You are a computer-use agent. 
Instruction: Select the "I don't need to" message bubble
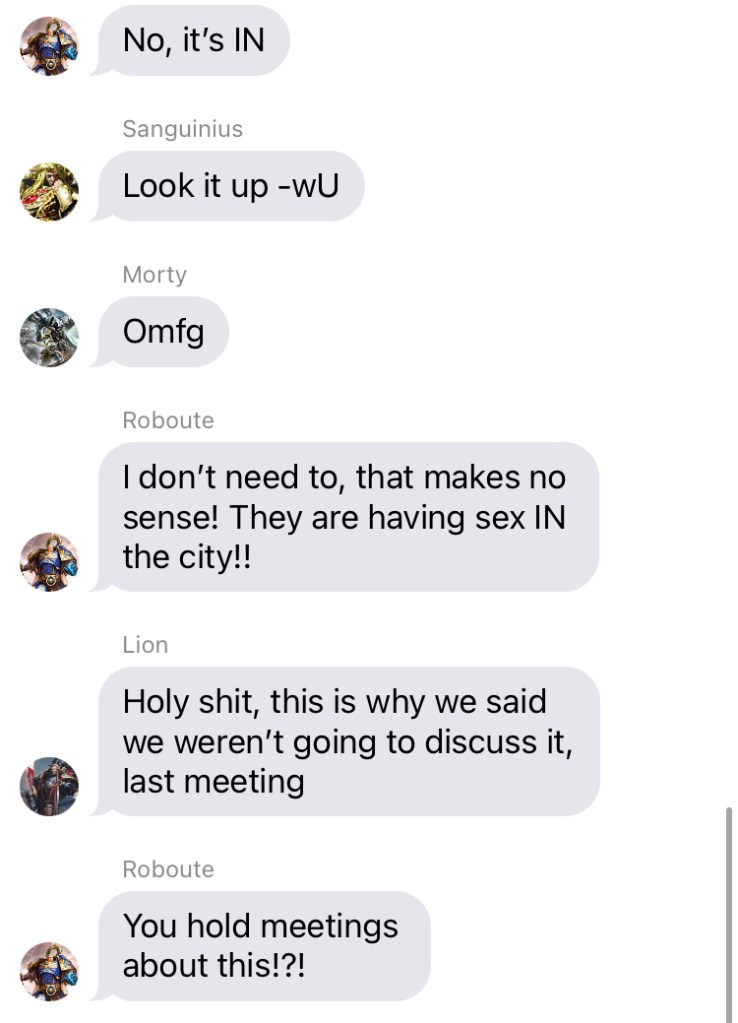click(348, 517)
